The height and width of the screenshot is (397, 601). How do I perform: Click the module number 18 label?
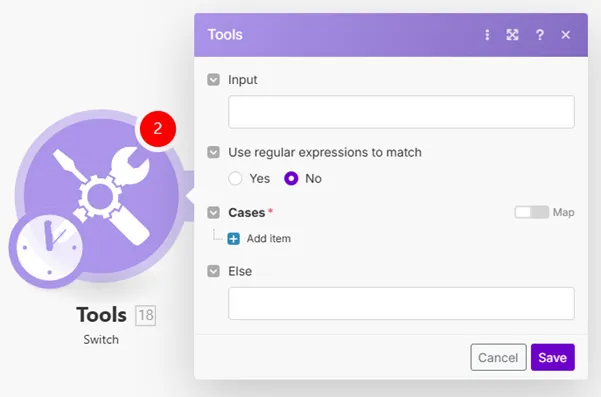(x=146, y=316)
